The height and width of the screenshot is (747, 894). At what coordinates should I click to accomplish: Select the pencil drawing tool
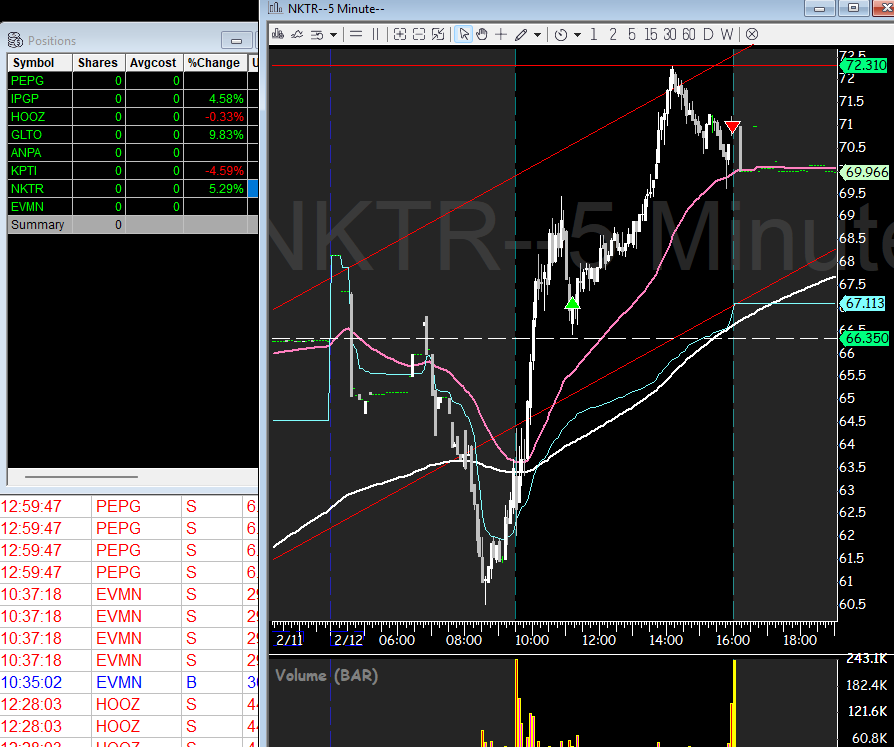pyautogui.click(x=521, y=35)
